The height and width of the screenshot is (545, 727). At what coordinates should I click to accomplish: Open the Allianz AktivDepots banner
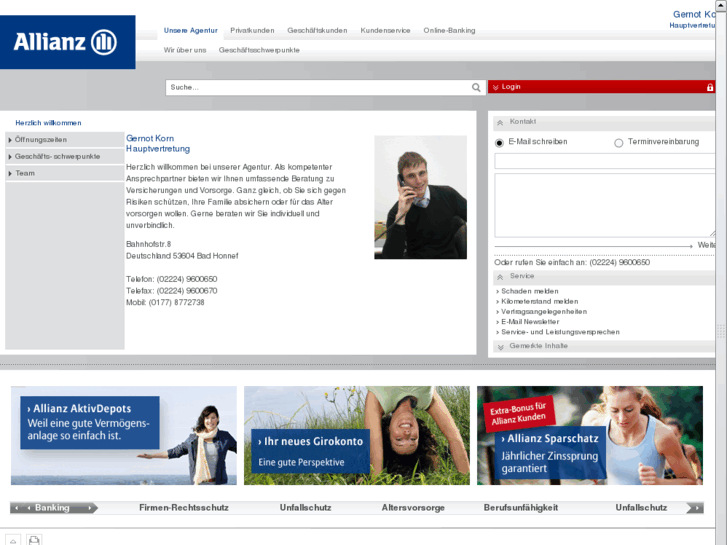(x=124, y=436)
